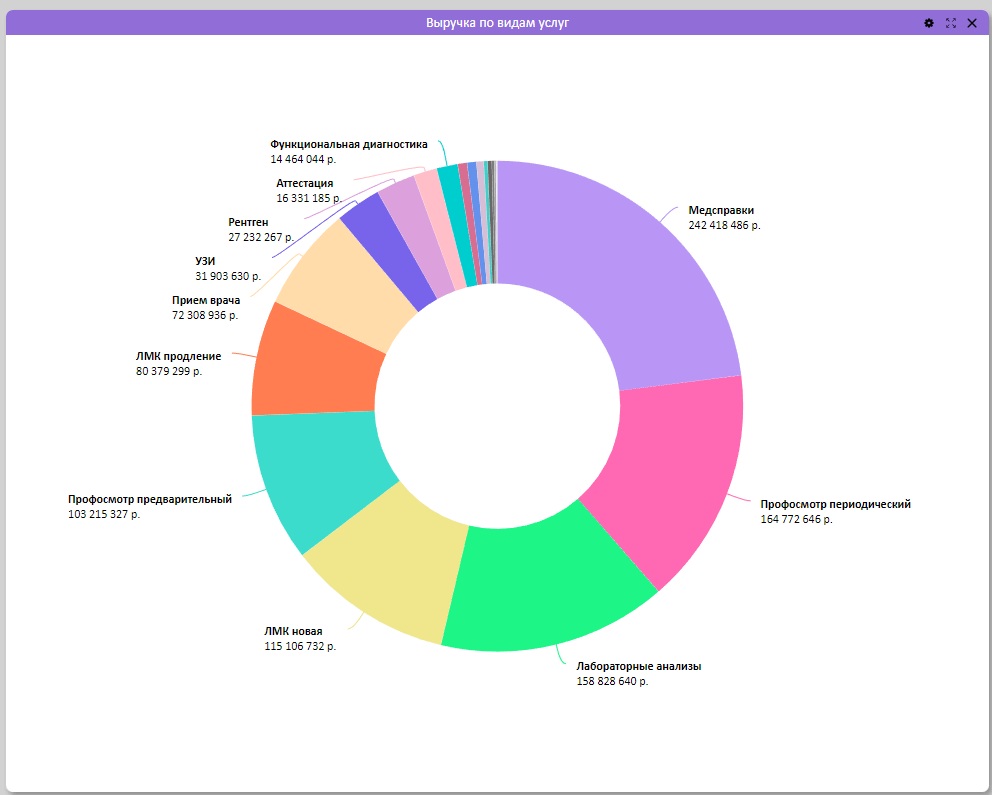Click the ЛМК новая label
The height and width of the screenshot is (795, 992).
click(x=293, y=631)
